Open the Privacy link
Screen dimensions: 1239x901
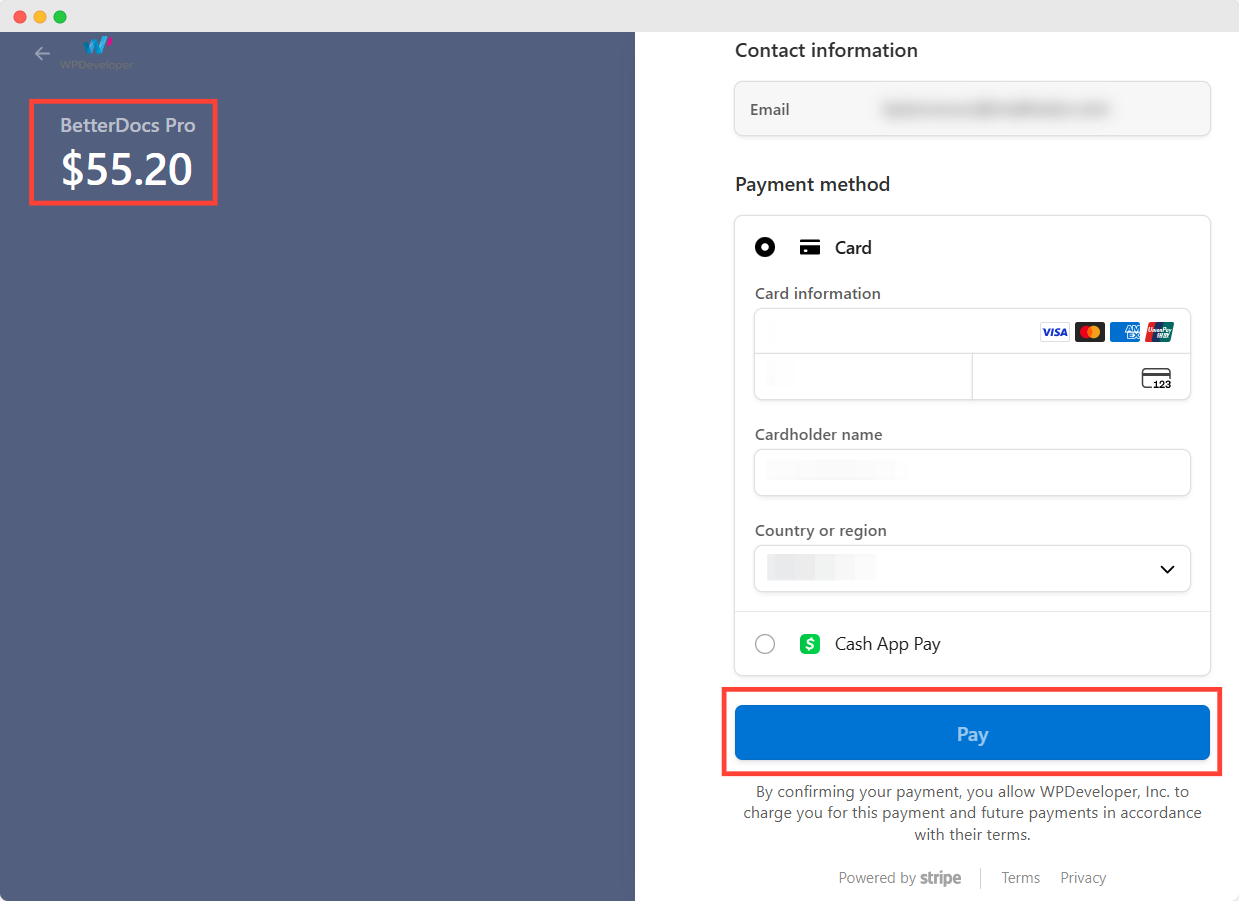(1083, 877)
